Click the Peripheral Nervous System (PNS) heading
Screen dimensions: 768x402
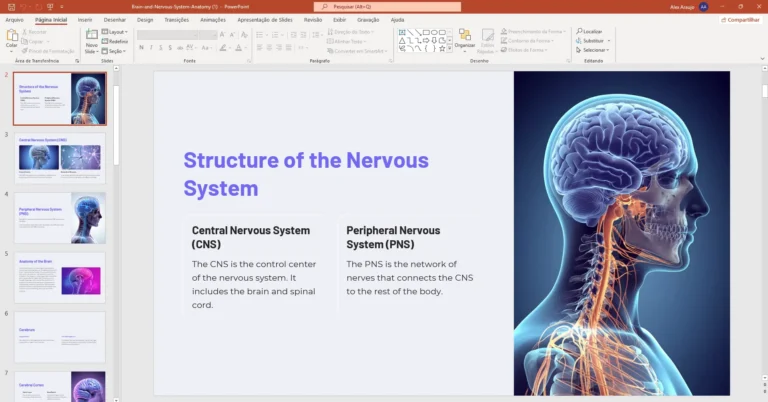pos(393,237)
